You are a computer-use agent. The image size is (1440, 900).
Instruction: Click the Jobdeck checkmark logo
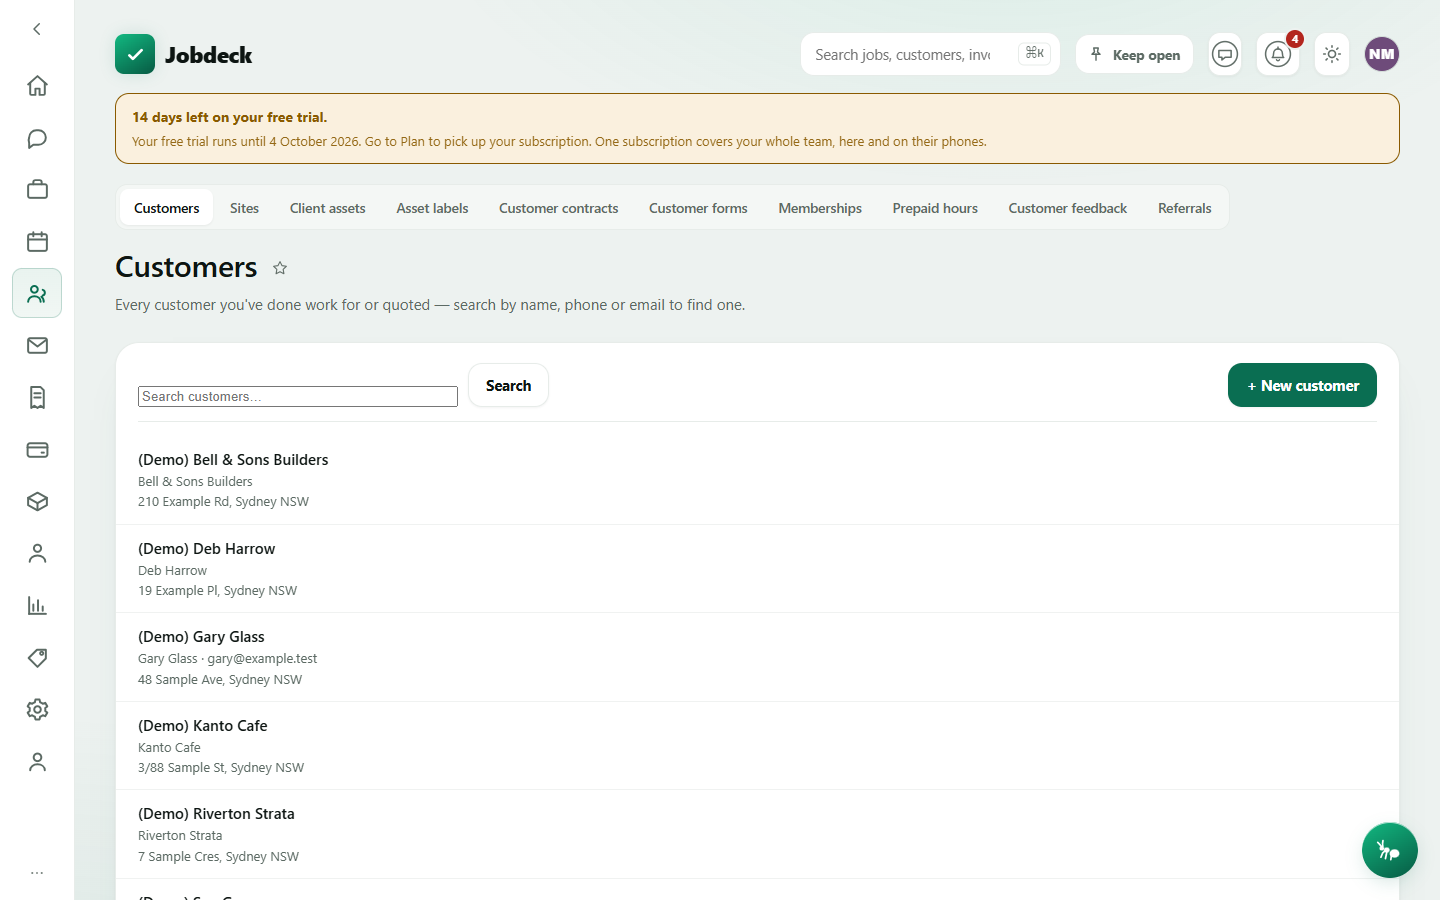point(135,54)
